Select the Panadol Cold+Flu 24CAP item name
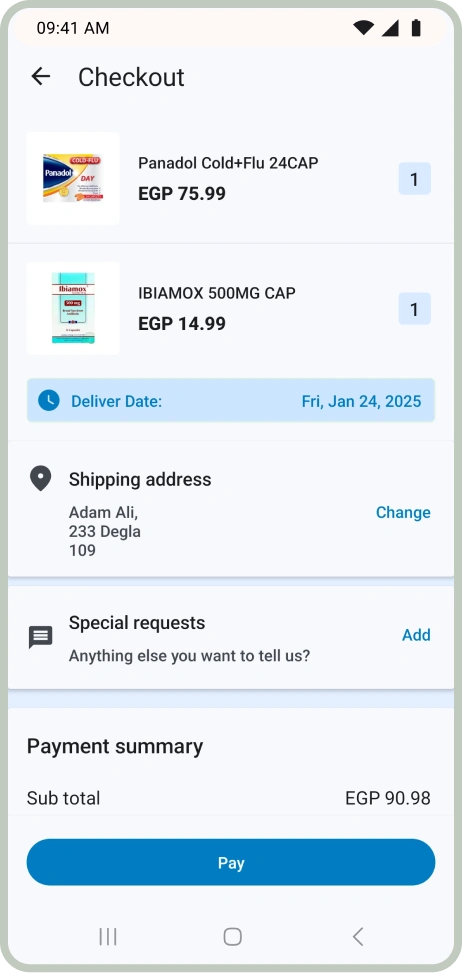 pos(228,163)
